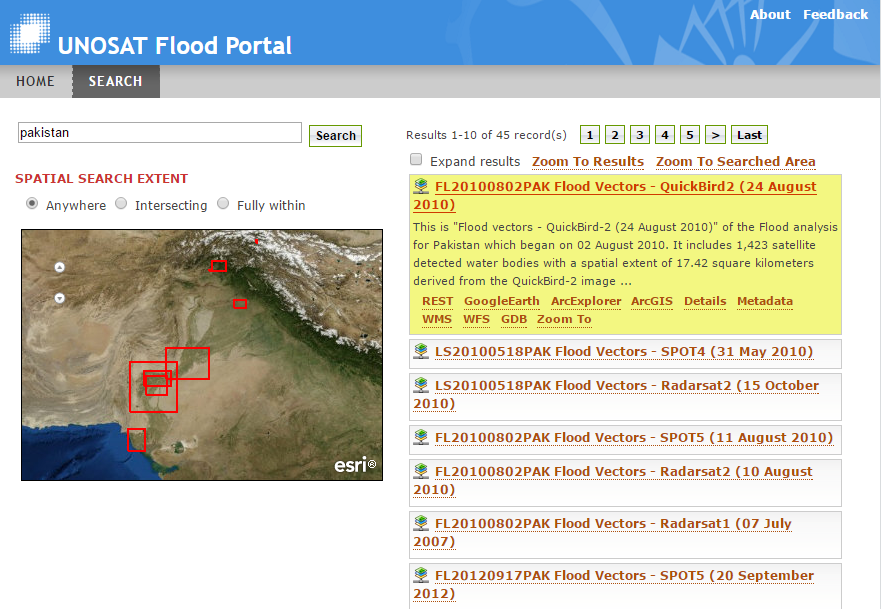The height and width of the screenshot is (609, 881).
Task: Click layer icon beside SPOT4 31 May result
Action: pyautogui.click(x=421, y=351)
